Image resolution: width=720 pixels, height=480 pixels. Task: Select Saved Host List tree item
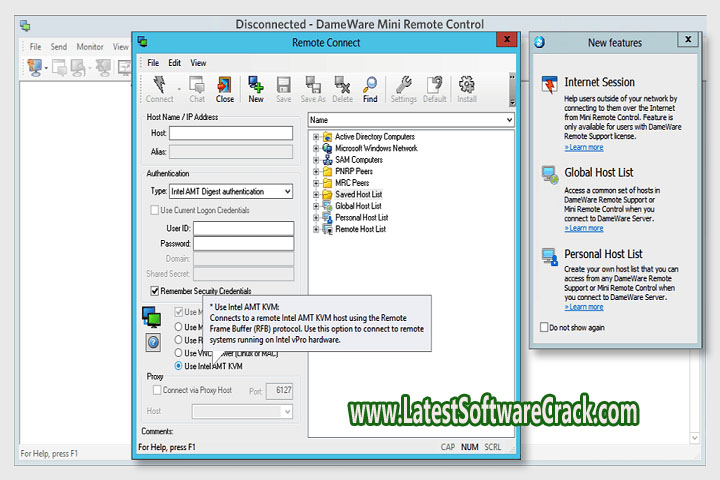click(x=360, y=194)
